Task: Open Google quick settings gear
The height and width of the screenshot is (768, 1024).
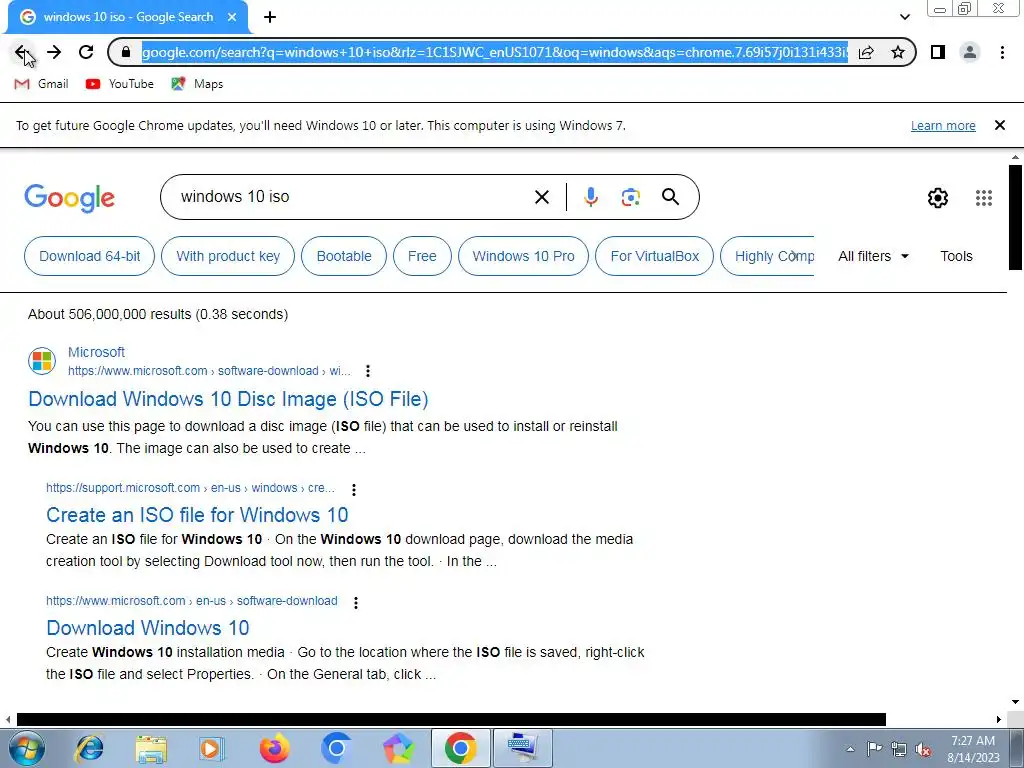Action: pyautogui.click(x=938, y=198)
